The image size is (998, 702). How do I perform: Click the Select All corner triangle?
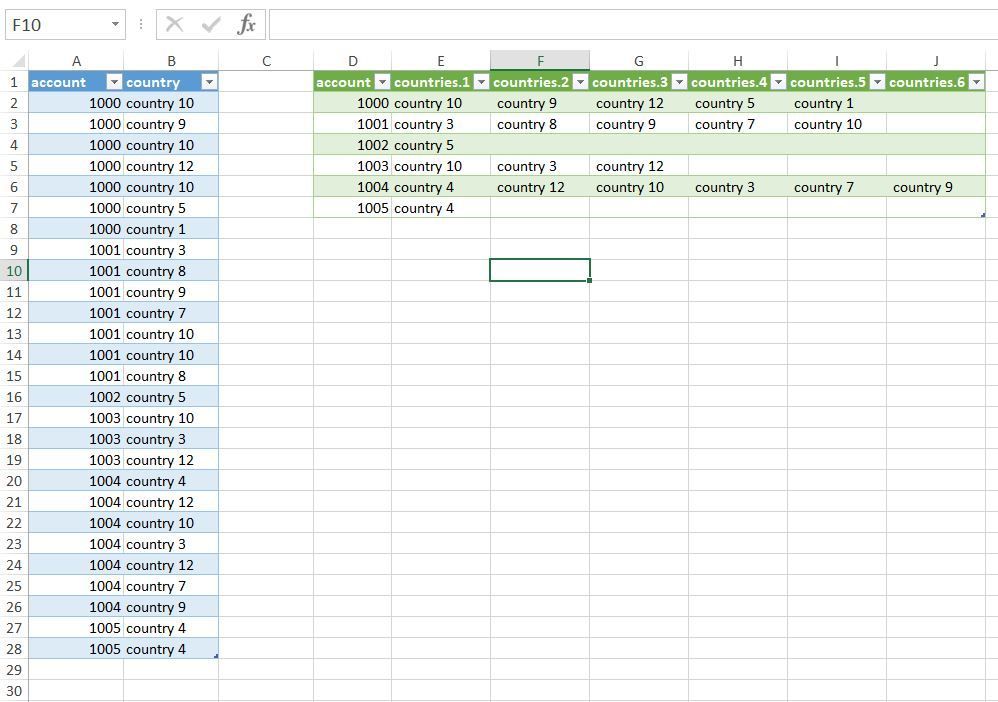[x=19, y=61]
